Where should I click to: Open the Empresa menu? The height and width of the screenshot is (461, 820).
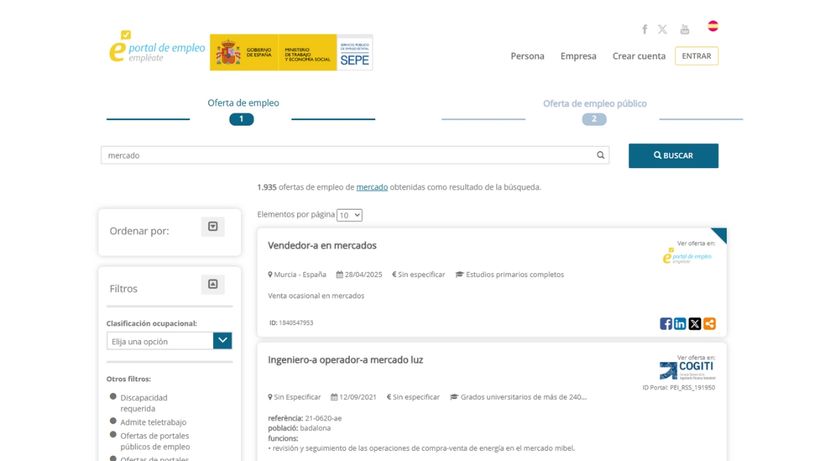point(578,56)
